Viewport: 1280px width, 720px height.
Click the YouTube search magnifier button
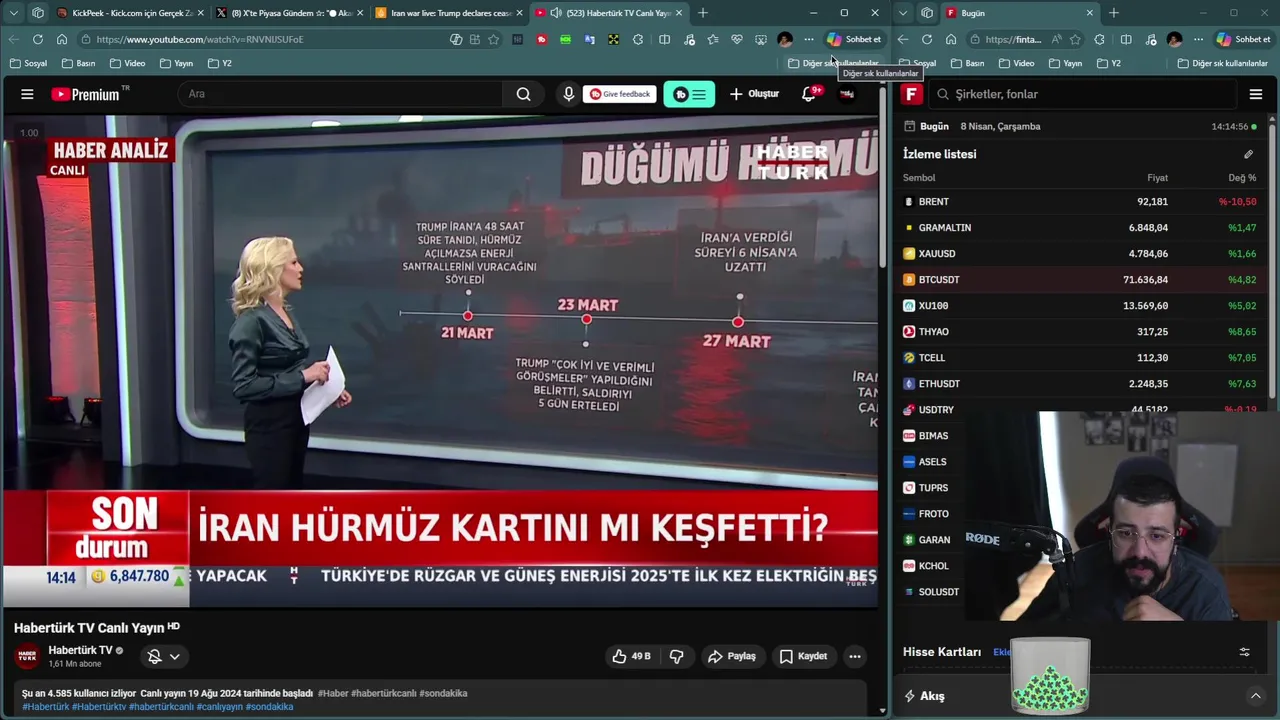(x=523, y=94)
